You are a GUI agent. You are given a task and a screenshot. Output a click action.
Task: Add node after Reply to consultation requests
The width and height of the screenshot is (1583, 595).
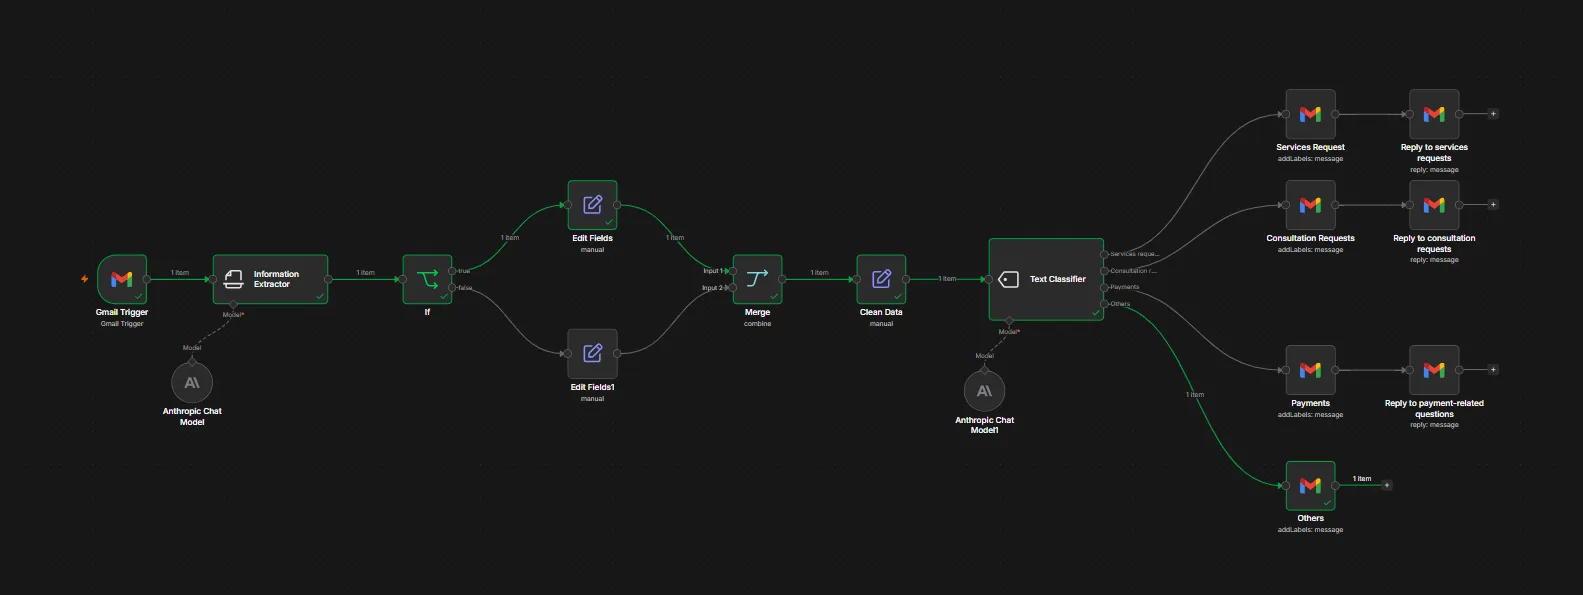click(x=1493, y=205)
